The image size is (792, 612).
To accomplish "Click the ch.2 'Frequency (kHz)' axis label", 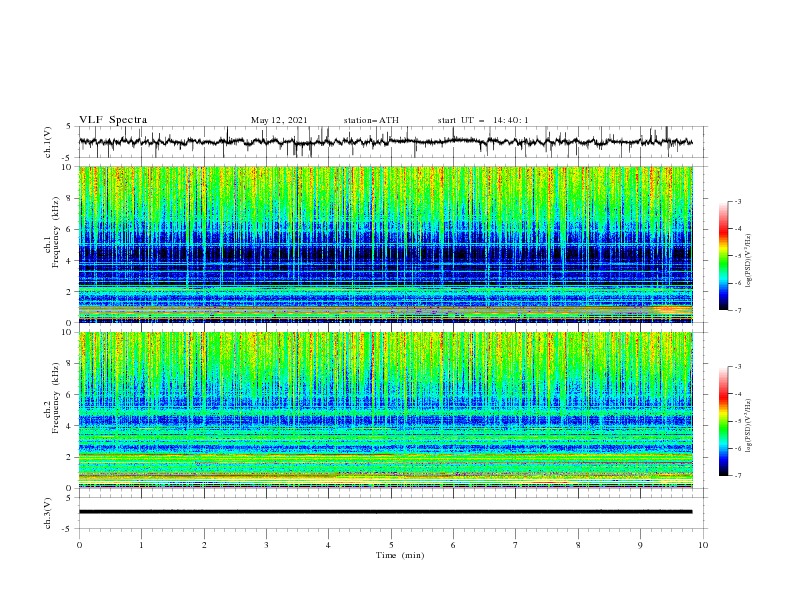I will 56,397.
